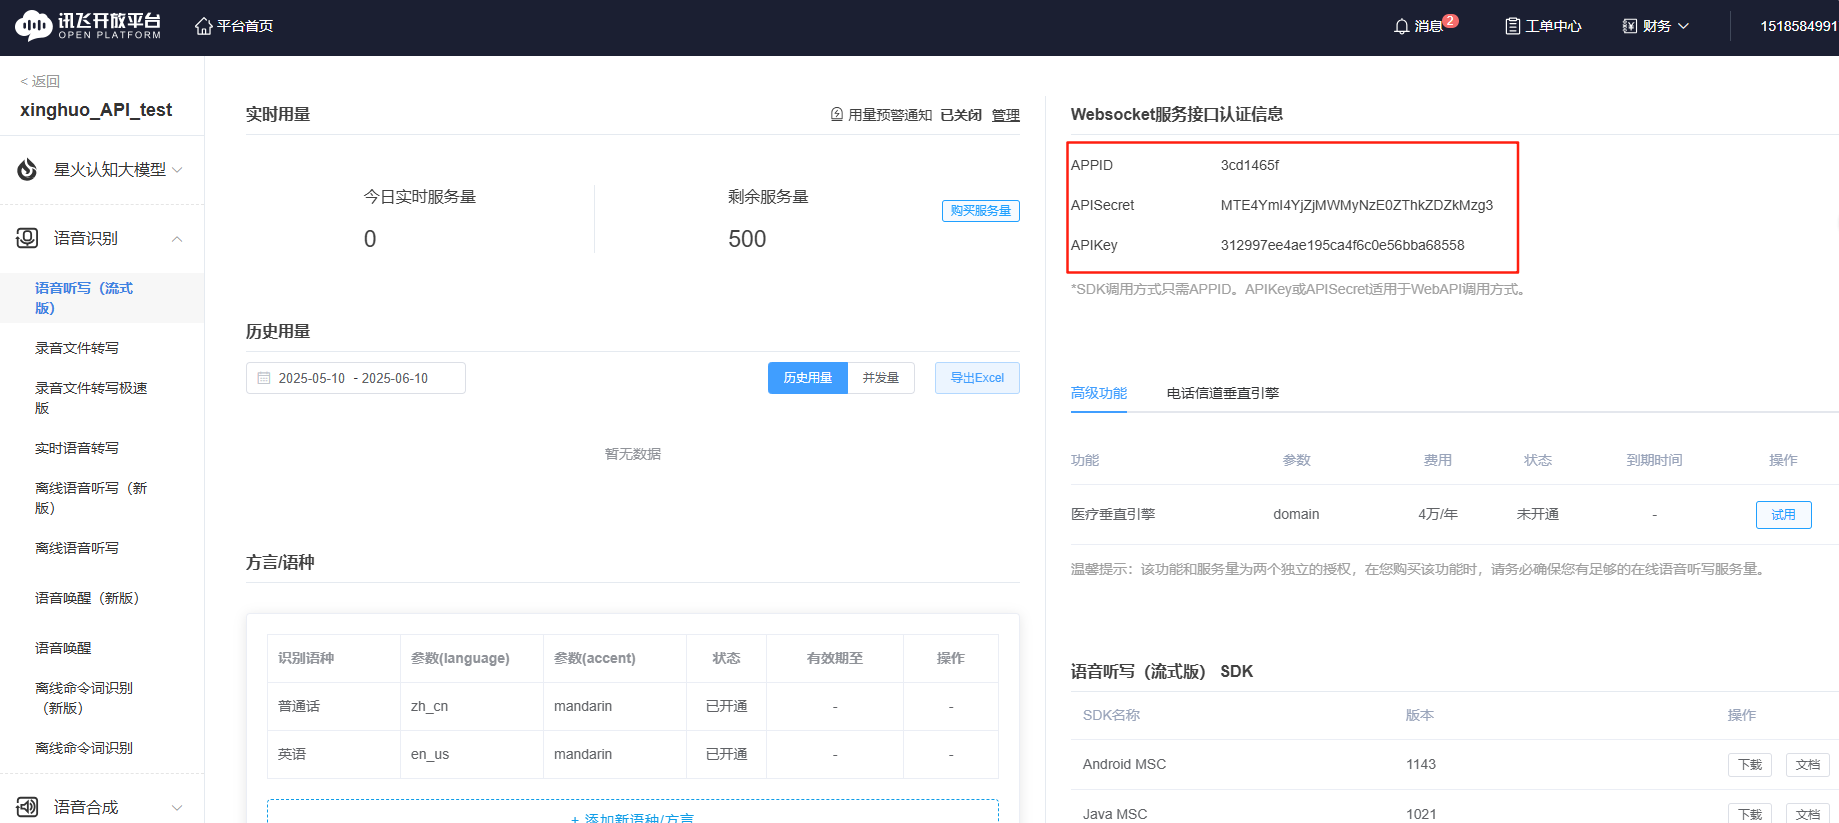Viewport: 1839px width, 823px height.
Task: Open 文档 for Android MSC
Action: pyautogui.click(x=1808, y=764)
